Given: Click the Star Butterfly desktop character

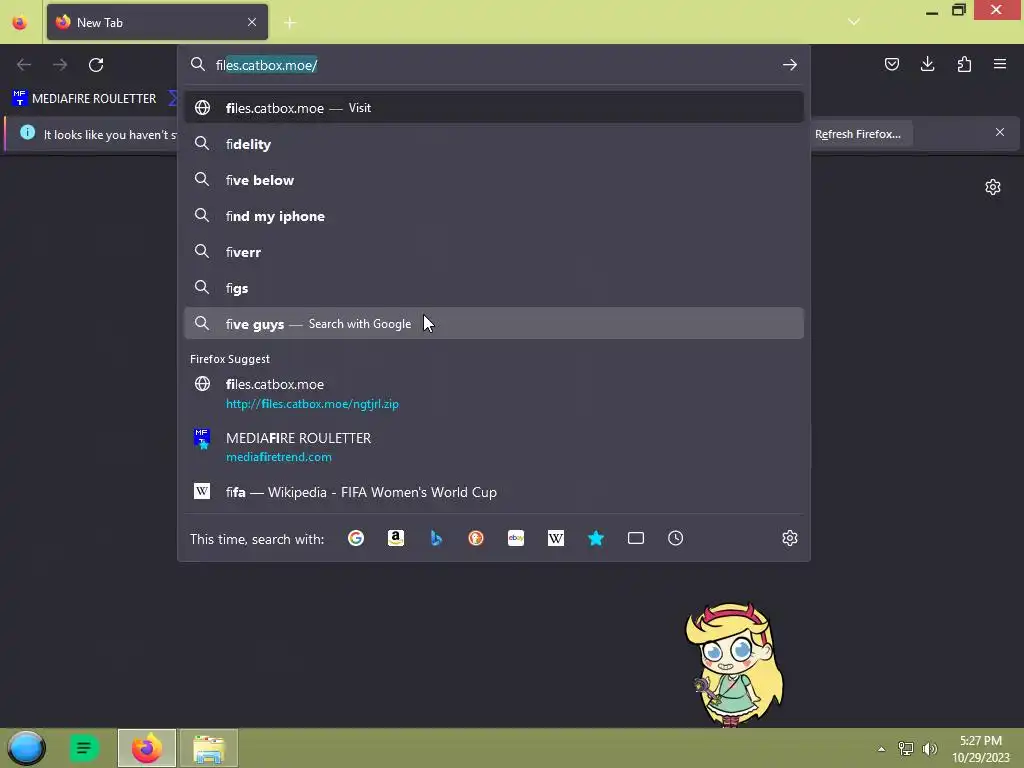Looking at the screenshot, I should [734, 664].
